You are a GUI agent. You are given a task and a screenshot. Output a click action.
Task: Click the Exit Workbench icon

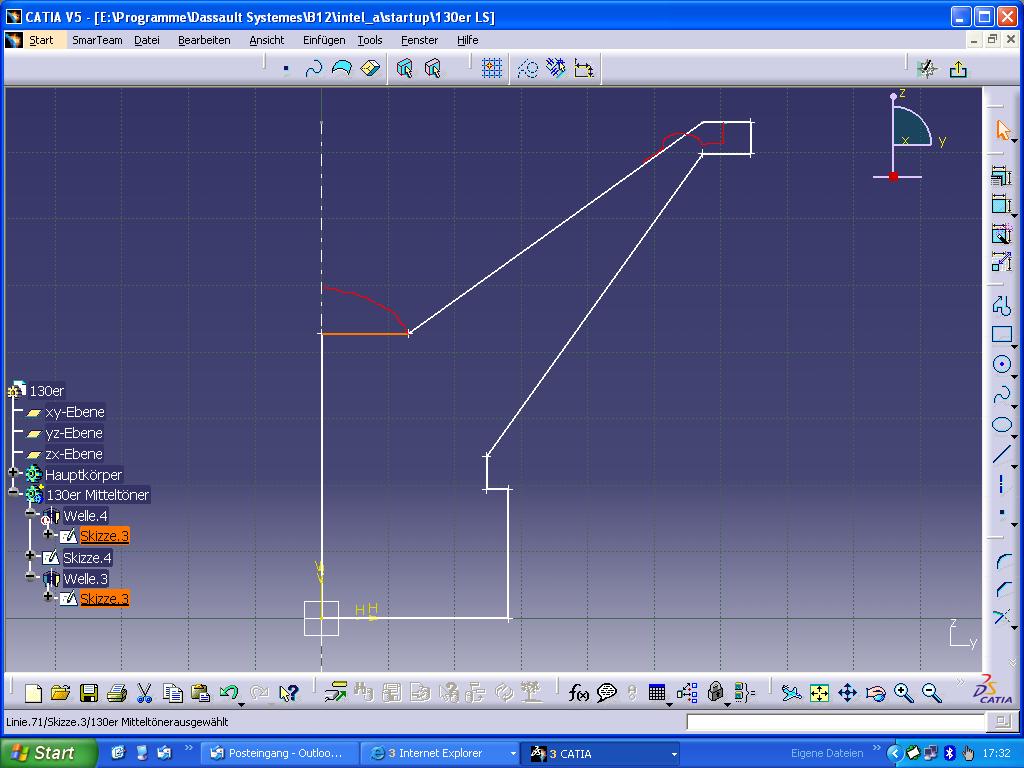(958, 69)
